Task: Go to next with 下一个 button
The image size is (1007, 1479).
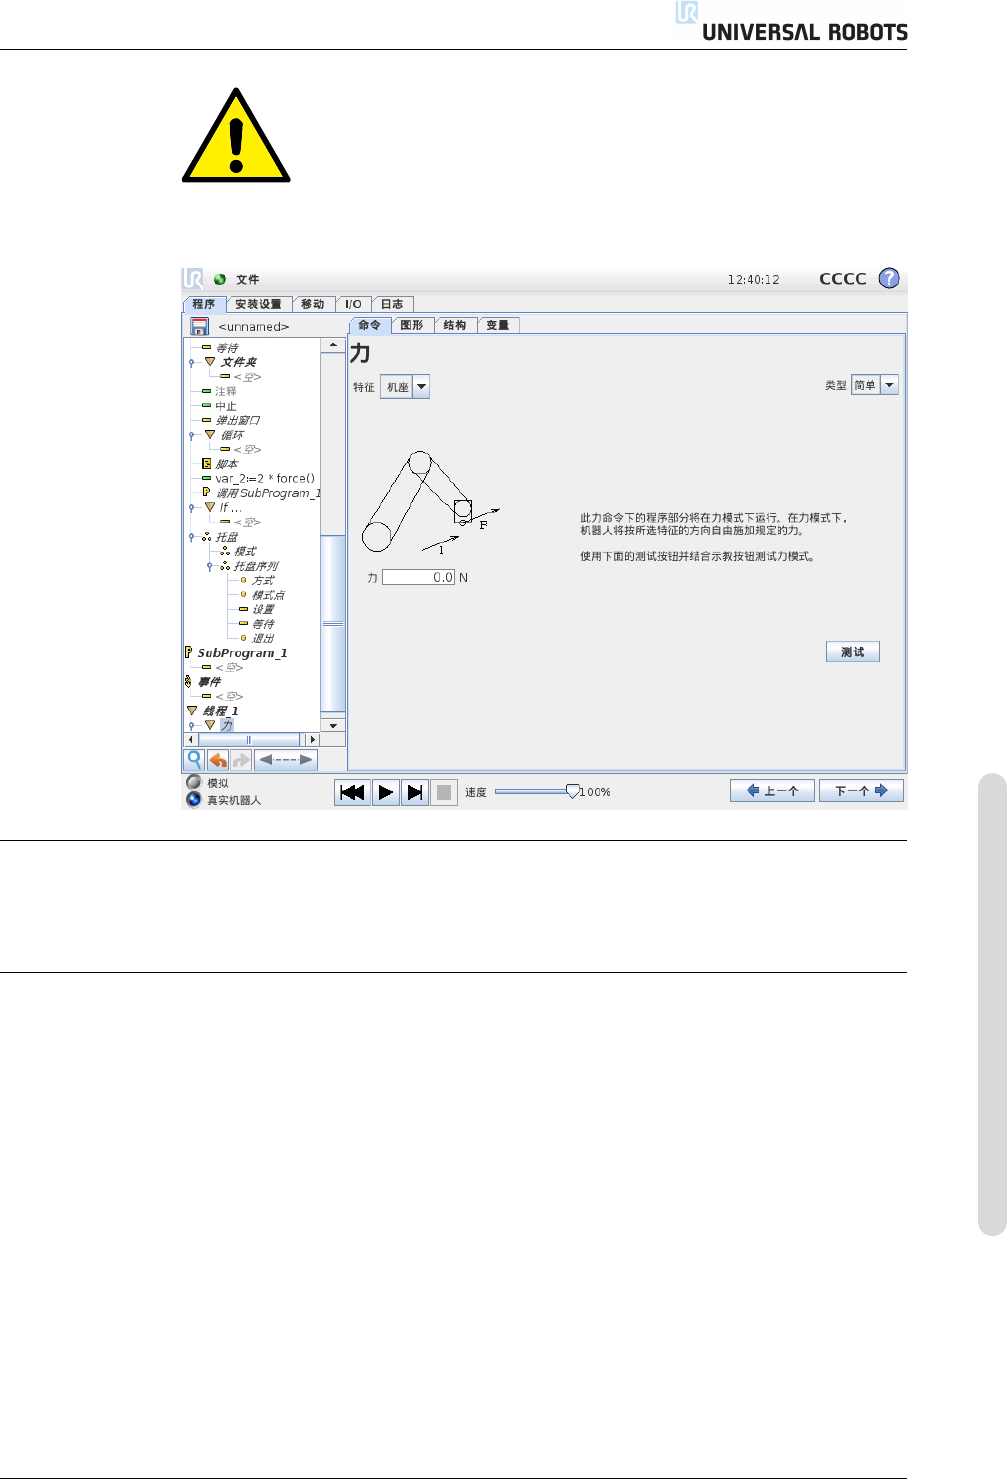Action: point(861,791)
